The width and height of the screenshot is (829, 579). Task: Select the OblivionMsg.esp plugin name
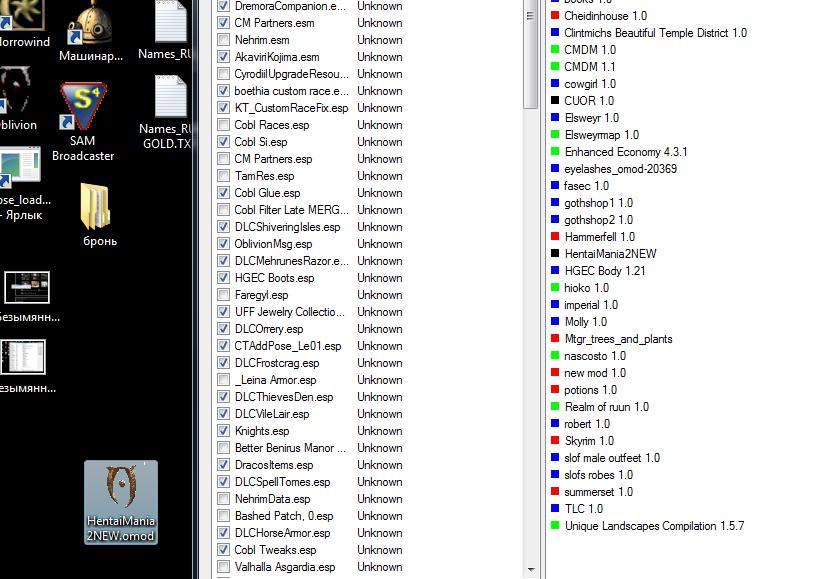pyautogui.click(x=273, y=244)
